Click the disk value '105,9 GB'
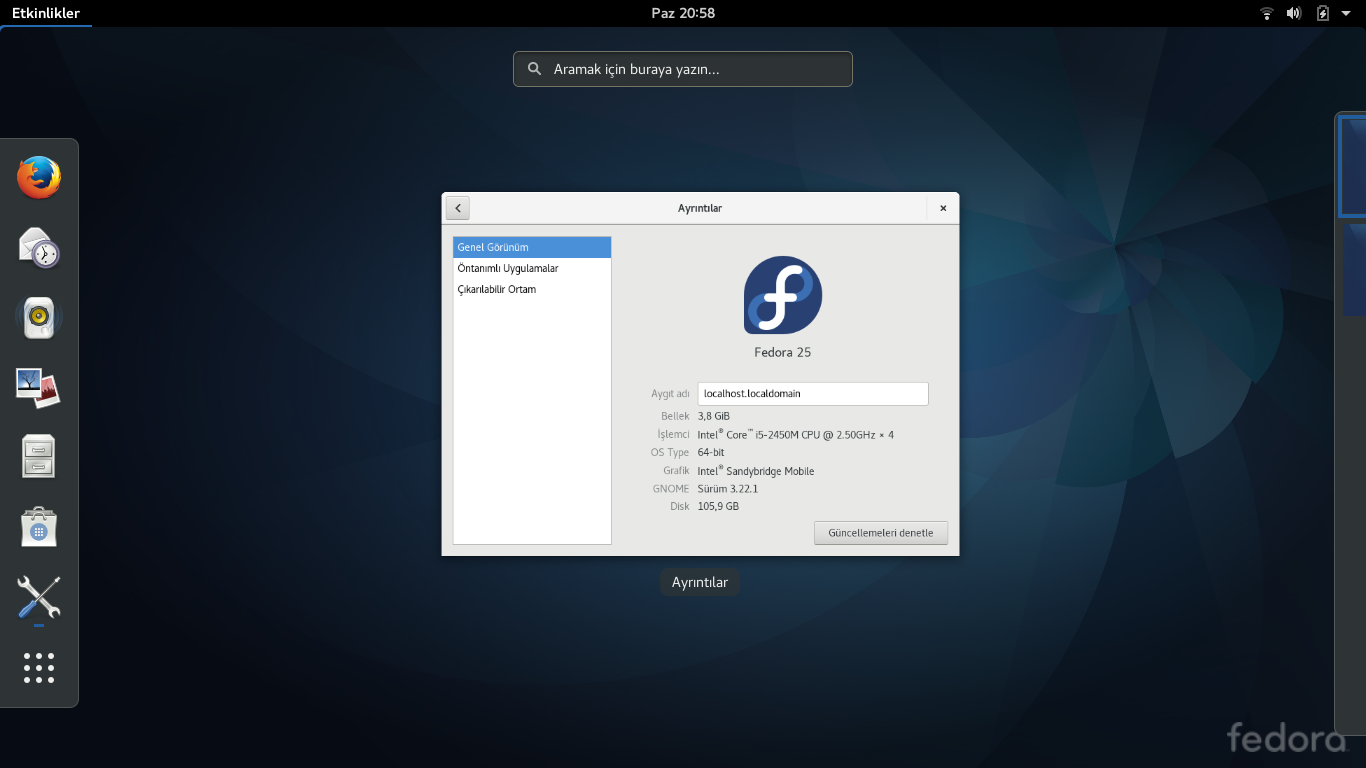Viewport: 1366px width, 768px height. [x=718, y=506]
